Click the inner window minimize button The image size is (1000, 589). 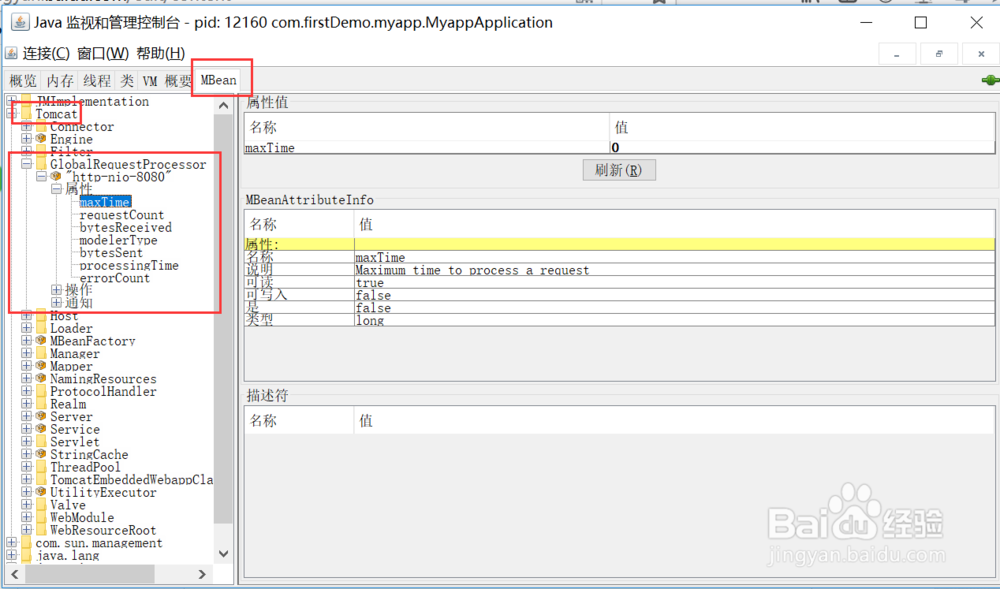[897, 54]
